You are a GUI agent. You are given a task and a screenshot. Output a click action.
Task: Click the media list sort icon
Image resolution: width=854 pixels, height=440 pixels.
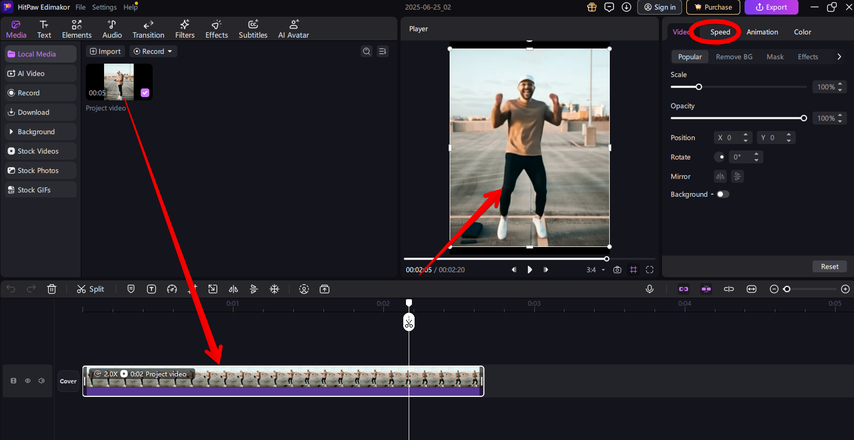(x=382, y=51)
